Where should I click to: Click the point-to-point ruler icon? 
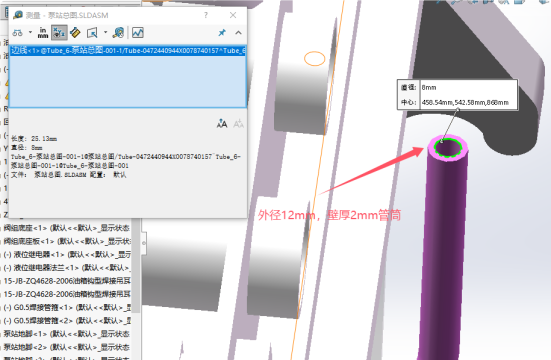(75, 33)
